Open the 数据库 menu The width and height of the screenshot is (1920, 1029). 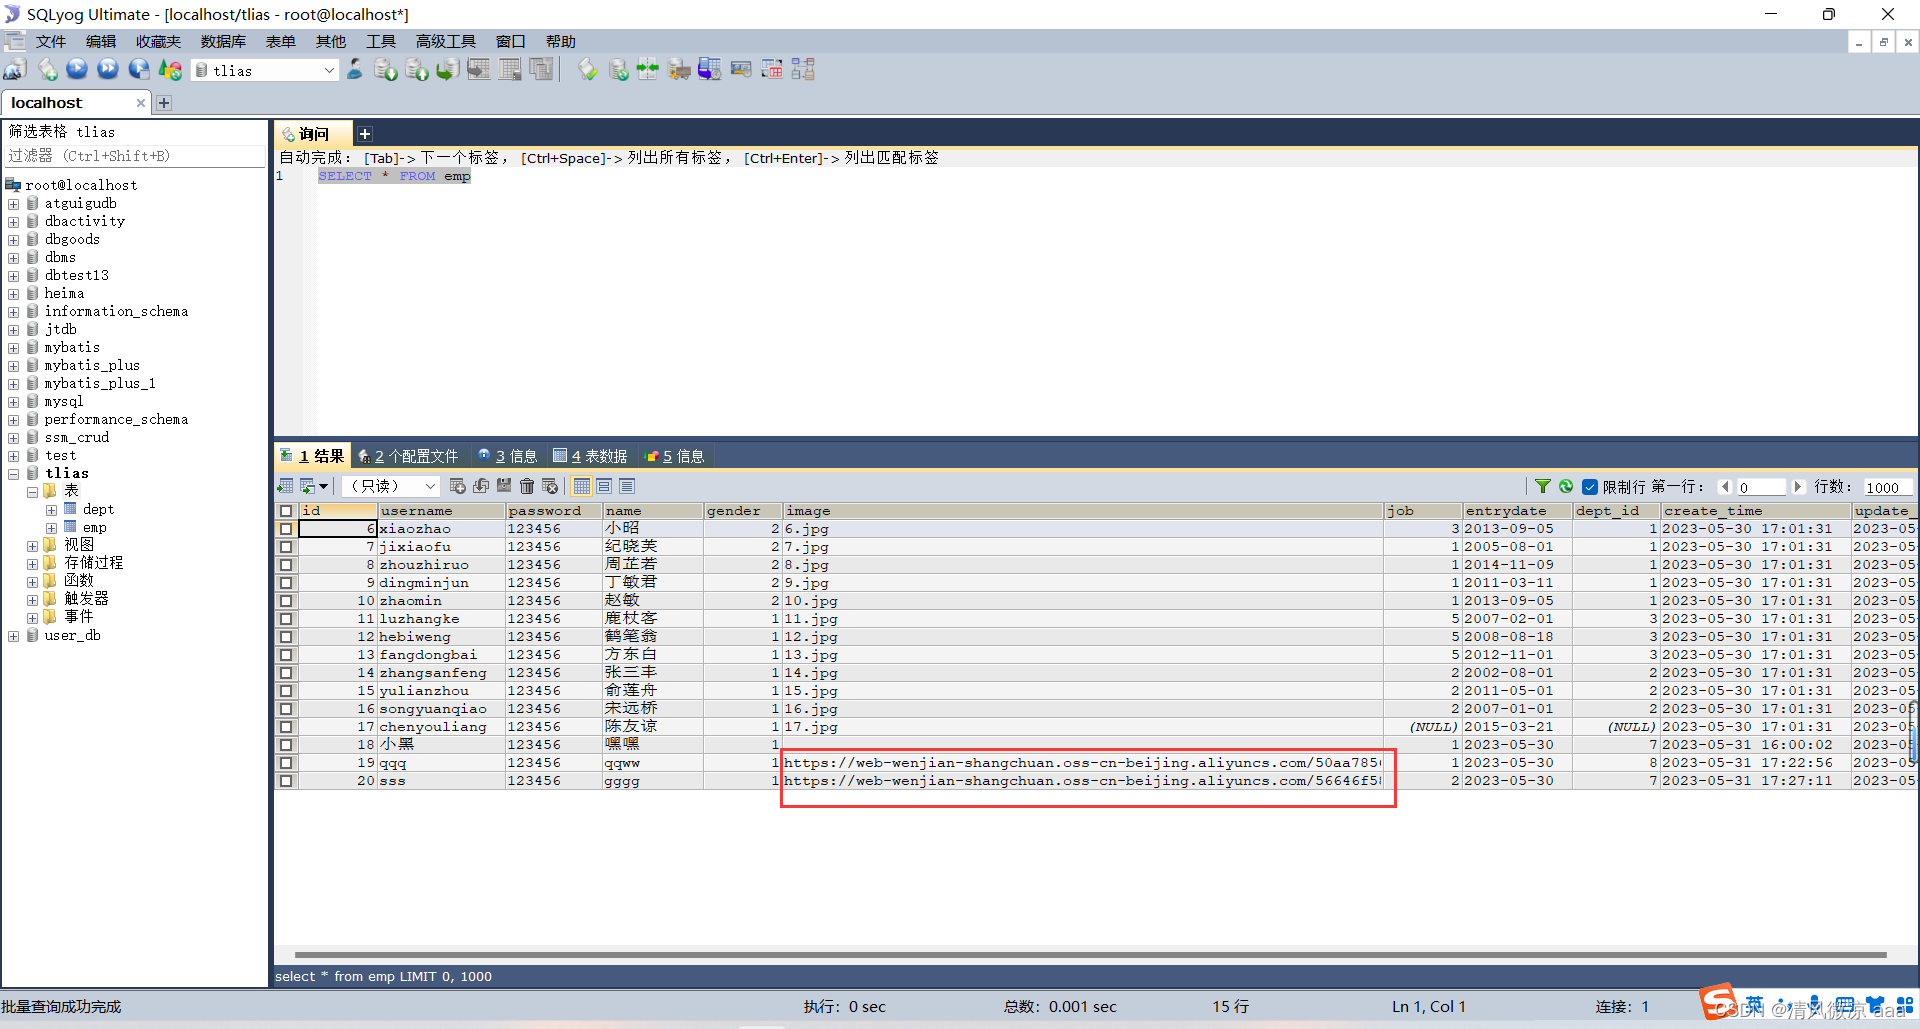223,42
